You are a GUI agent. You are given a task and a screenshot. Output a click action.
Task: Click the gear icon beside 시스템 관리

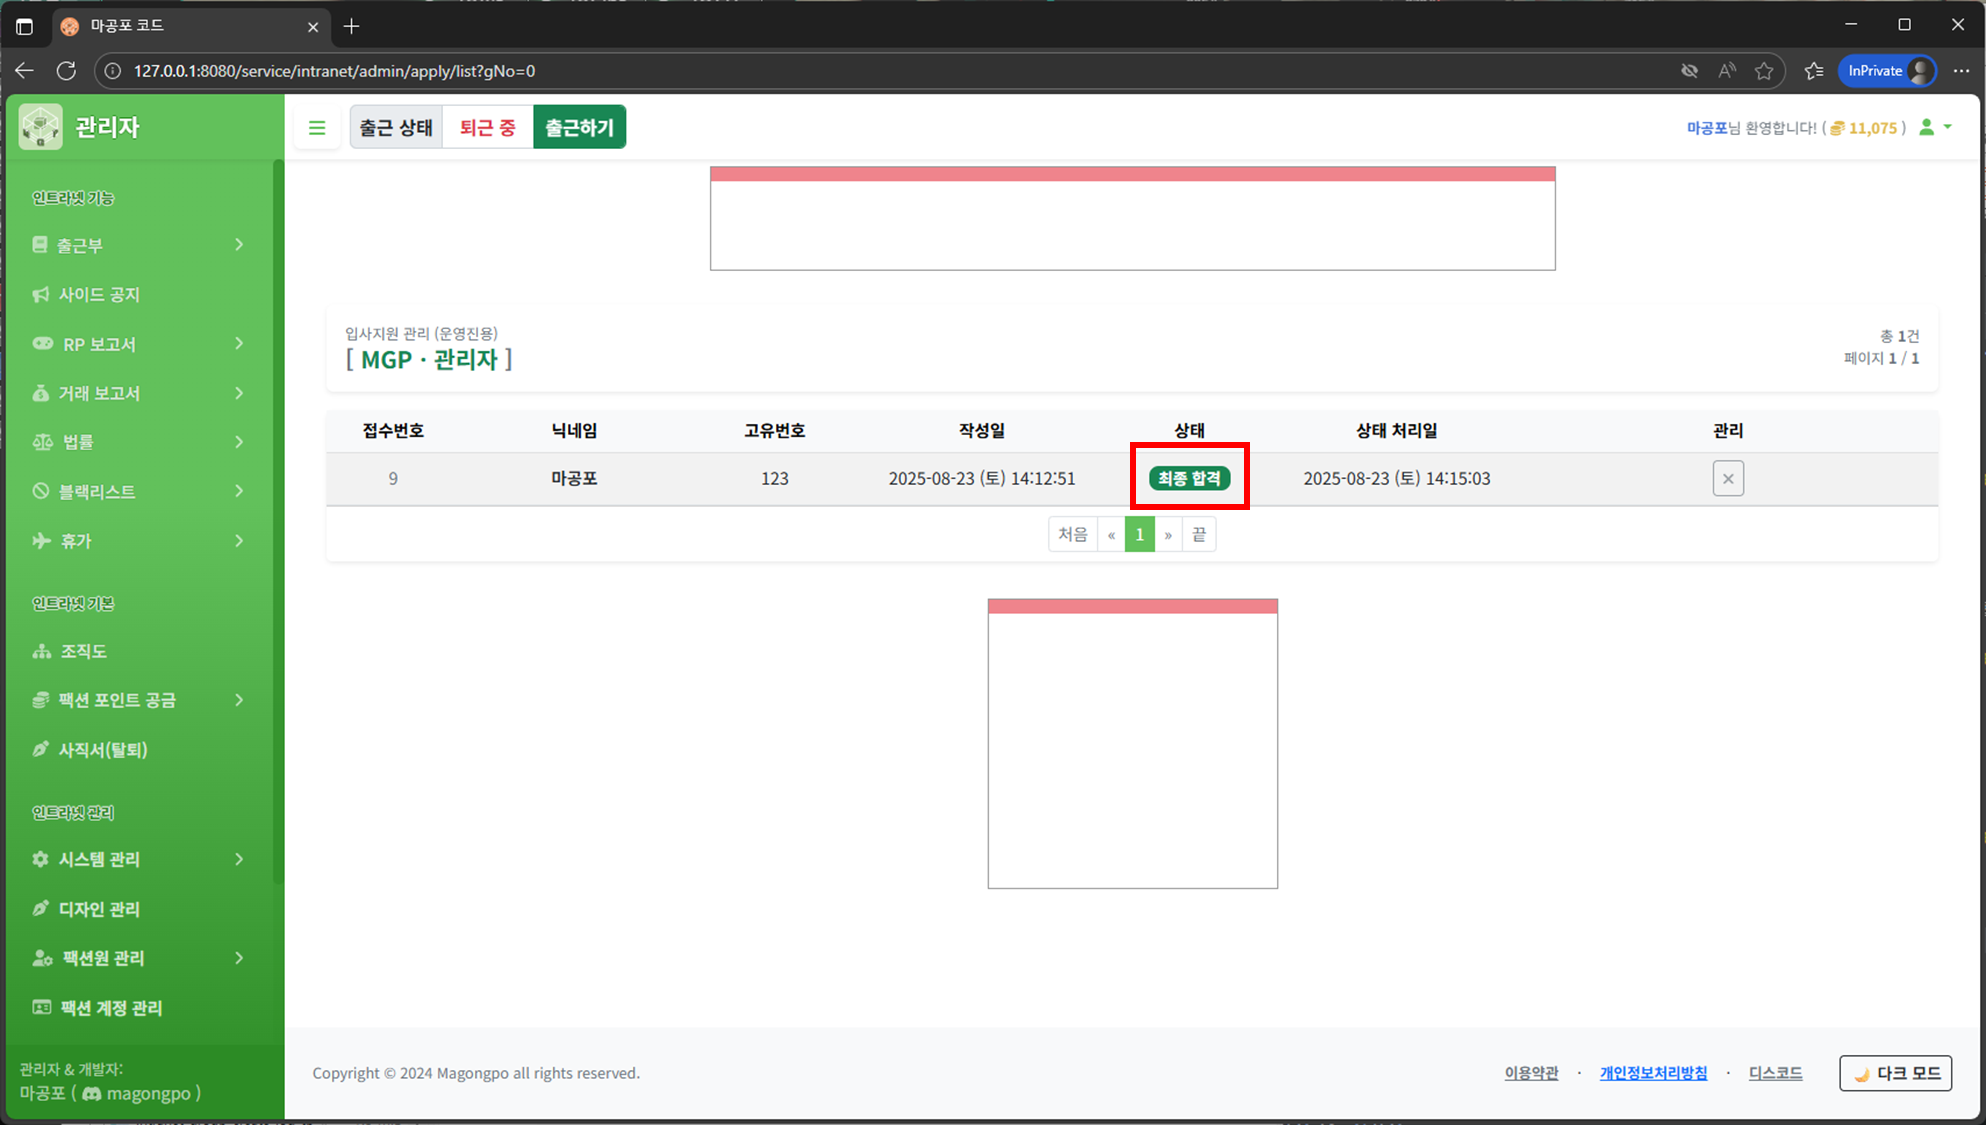(40, 859)
